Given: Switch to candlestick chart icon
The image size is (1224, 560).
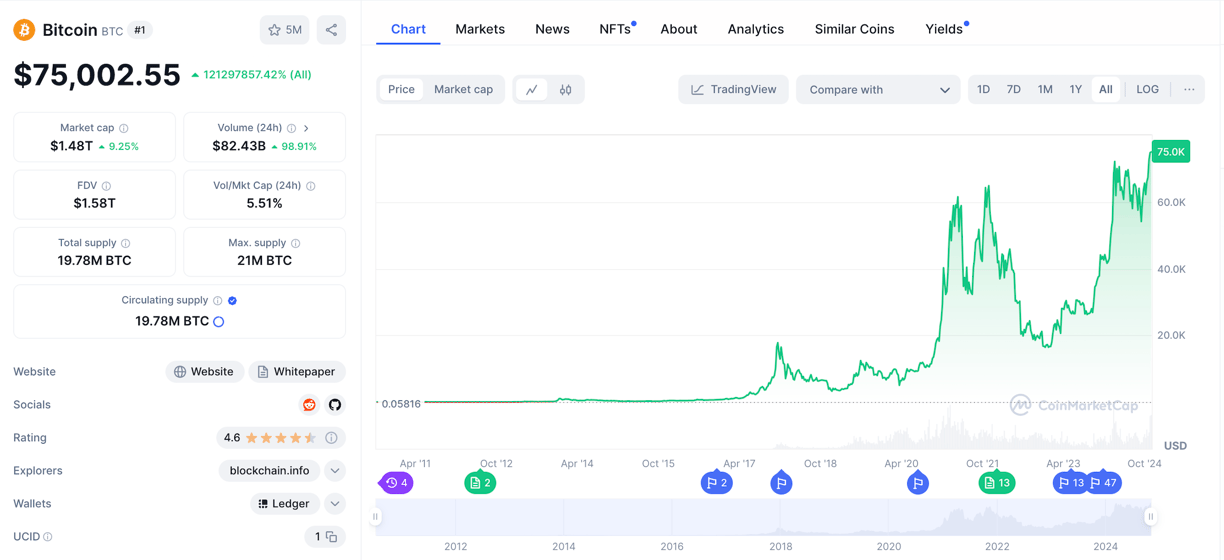Looking at the screenshot, I should (566, 90).
